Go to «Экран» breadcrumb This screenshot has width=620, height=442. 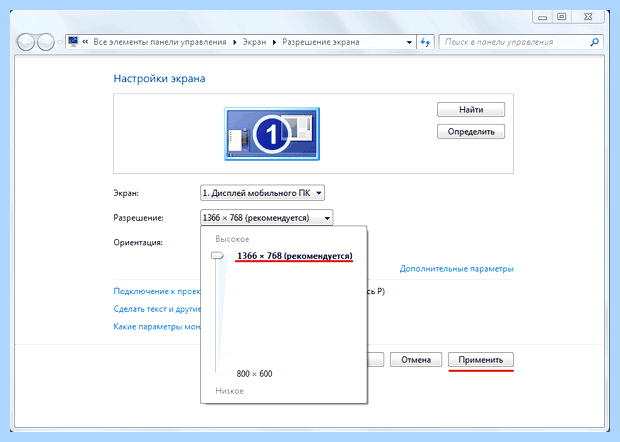pyautogui.click(x=254, y=42)
